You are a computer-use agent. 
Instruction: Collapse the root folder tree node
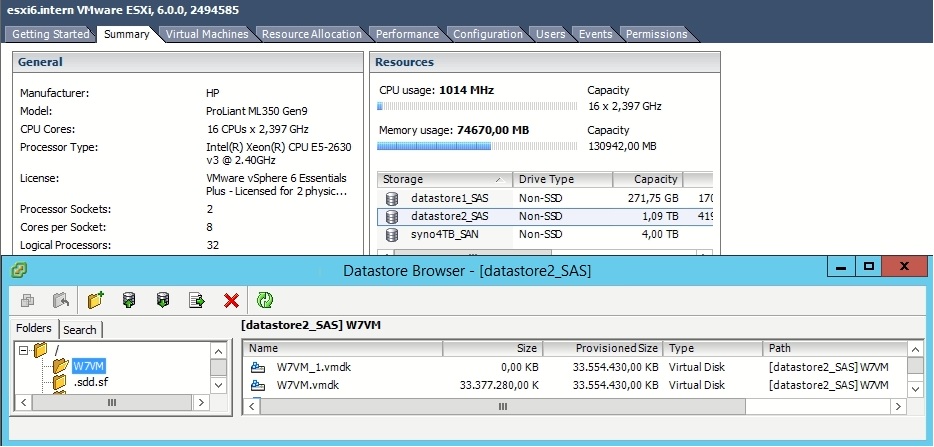pyautogui.click(x=23, y=350)
